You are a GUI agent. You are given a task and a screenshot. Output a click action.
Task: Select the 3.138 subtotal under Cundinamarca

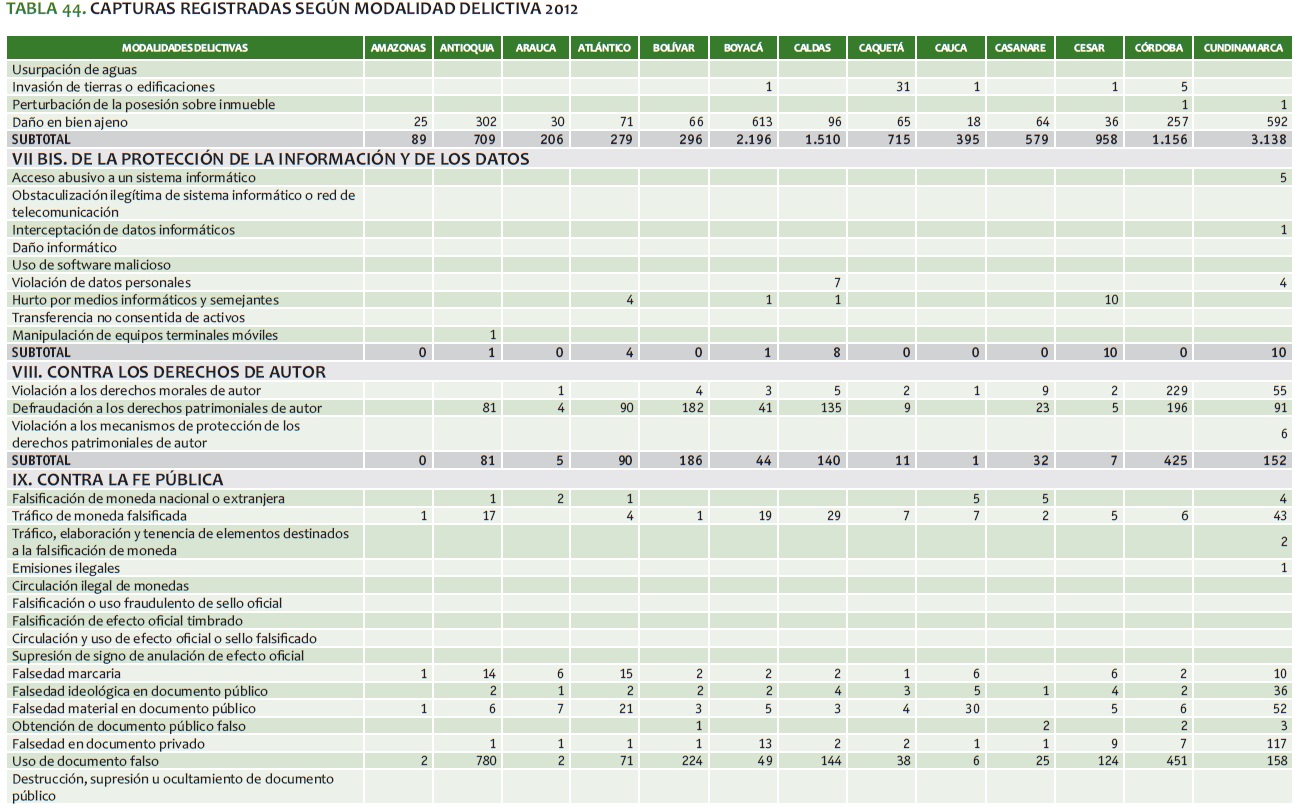(x=1267, y=139)
